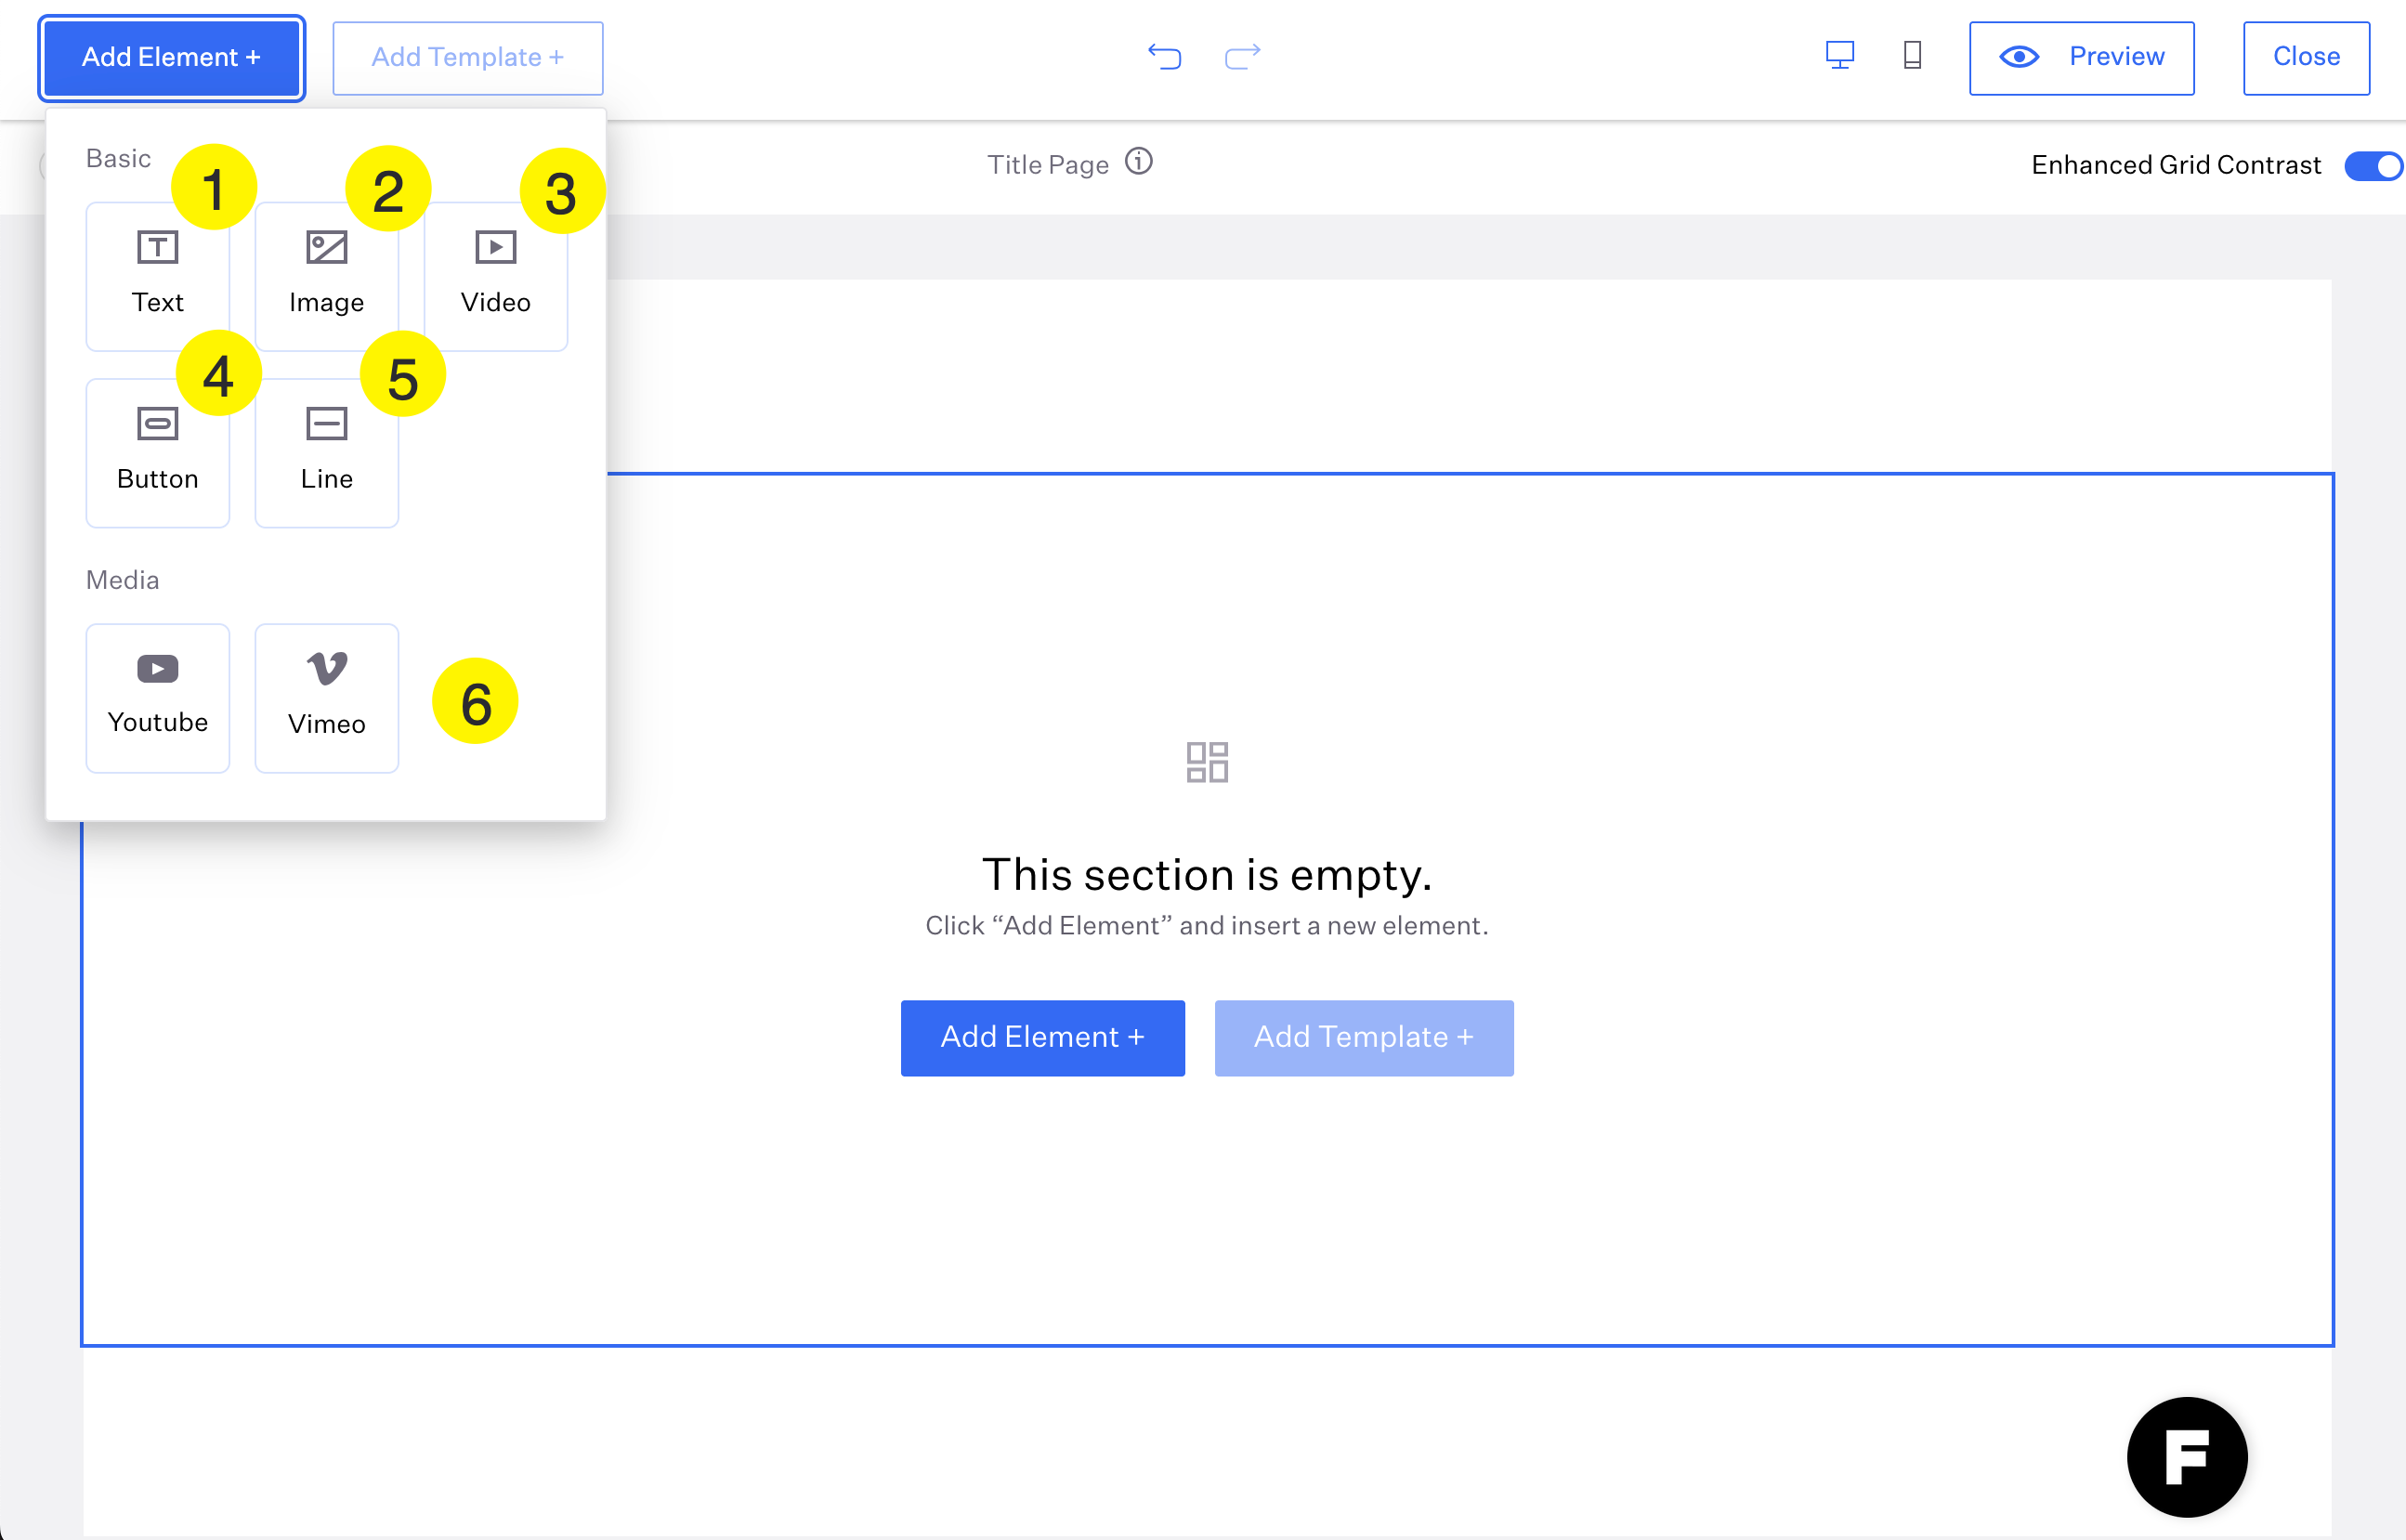Insert a Video element
Screen dimensions: 2406x1540
[495, 277]
